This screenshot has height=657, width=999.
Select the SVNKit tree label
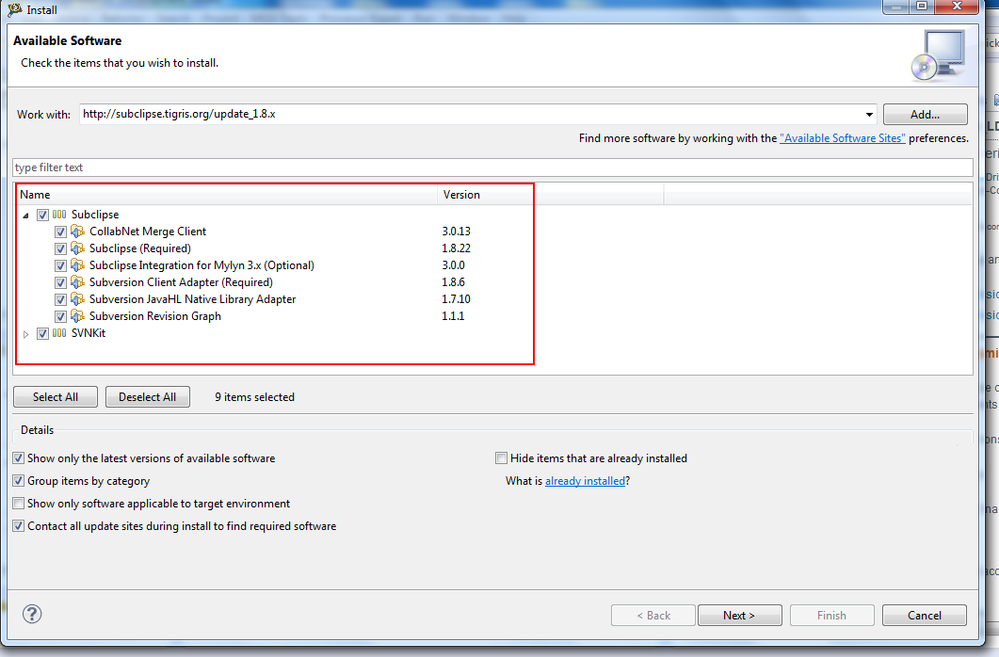[88, 333]
